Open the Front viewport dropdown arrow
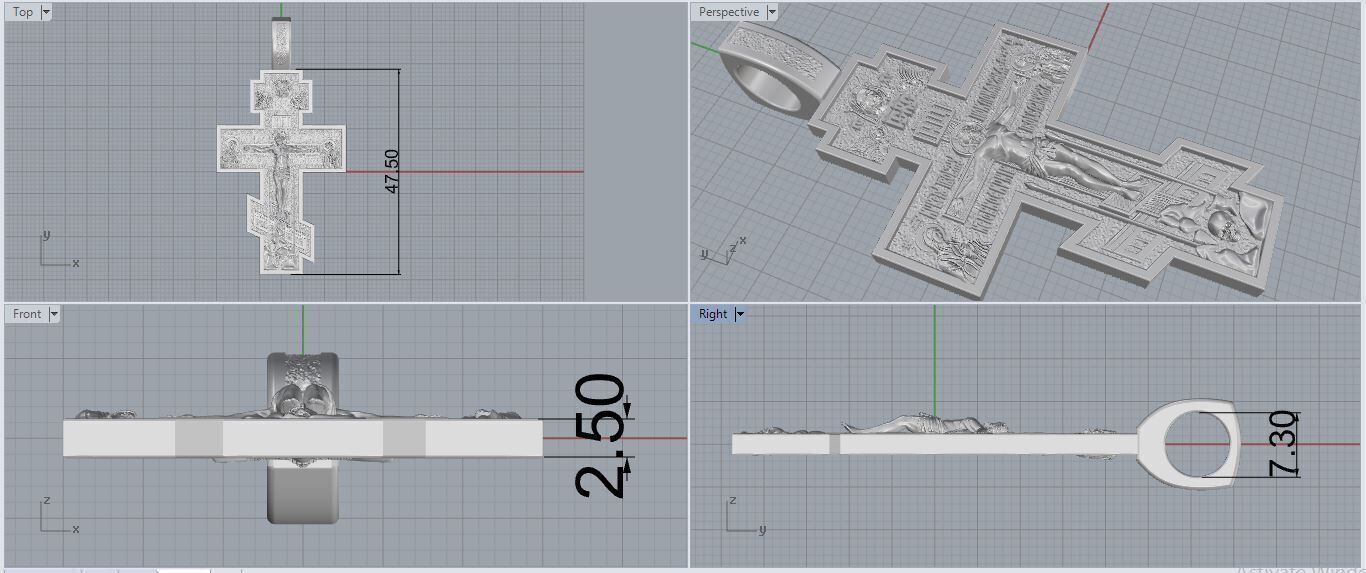 [x=54, y=314]
